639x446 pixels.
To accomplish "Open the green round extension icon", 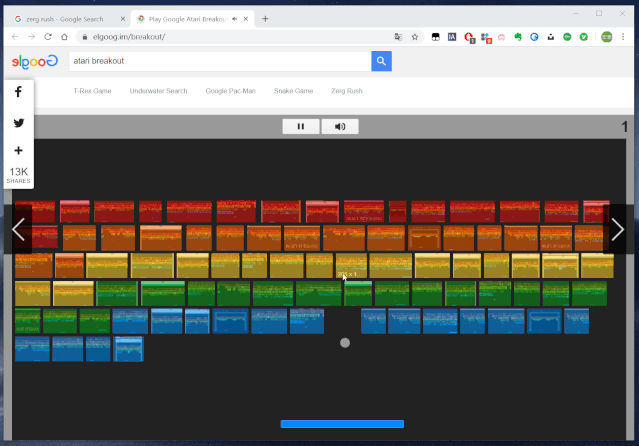I will pos(567,37).
